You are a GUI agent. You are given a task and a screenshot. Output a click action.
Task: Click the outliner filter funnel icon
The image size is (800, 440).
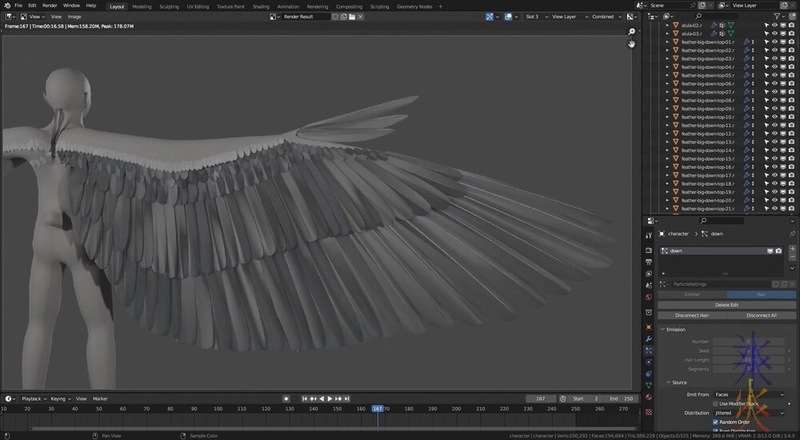pos(776,17)
